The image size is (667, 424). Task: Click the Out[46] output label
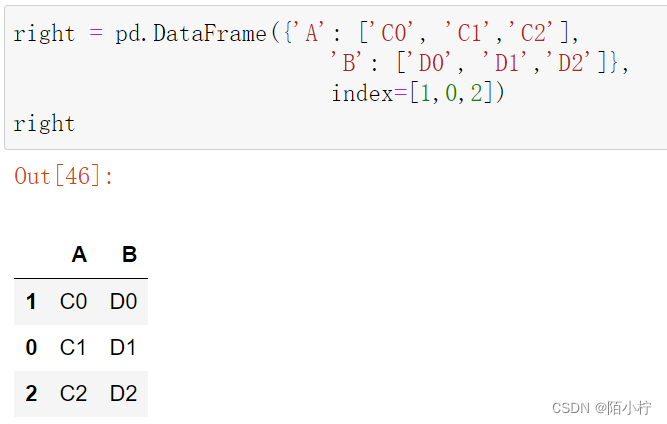pos(64,176)
